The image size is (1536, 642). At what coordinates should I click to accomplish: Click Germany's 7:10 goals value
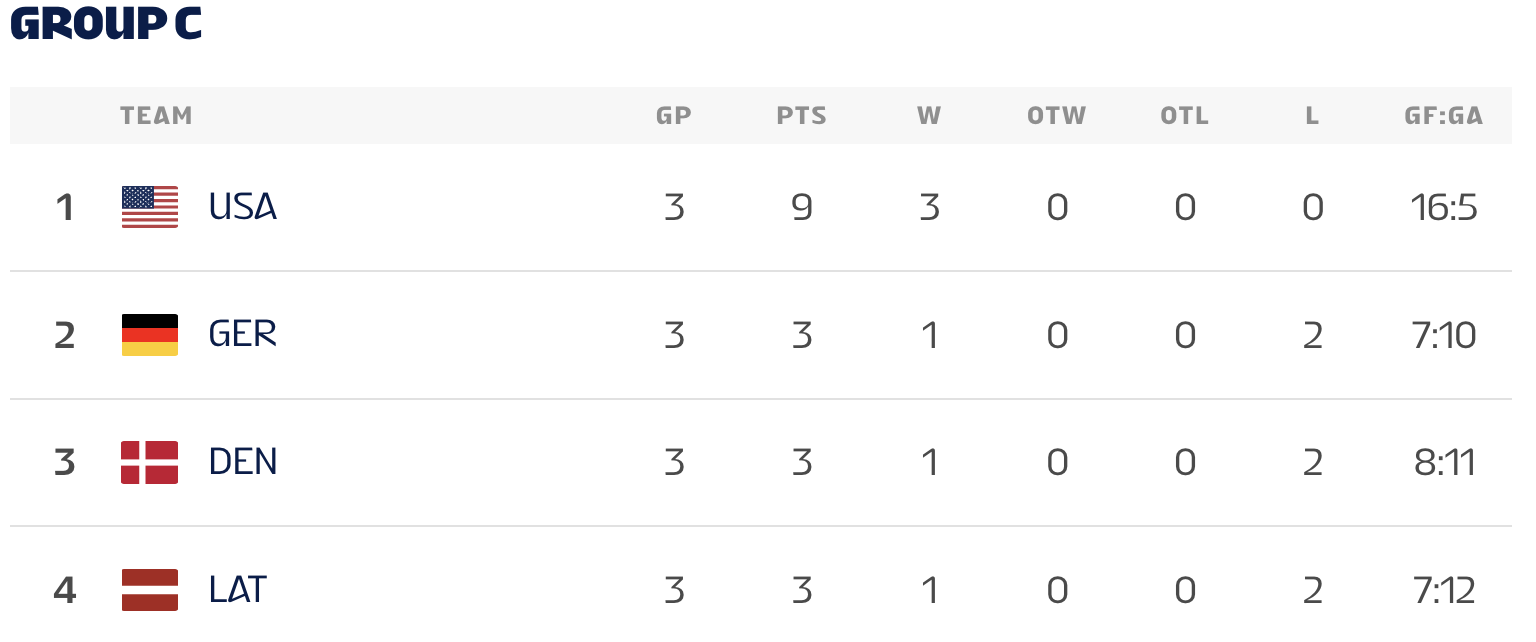(1444, 334)
